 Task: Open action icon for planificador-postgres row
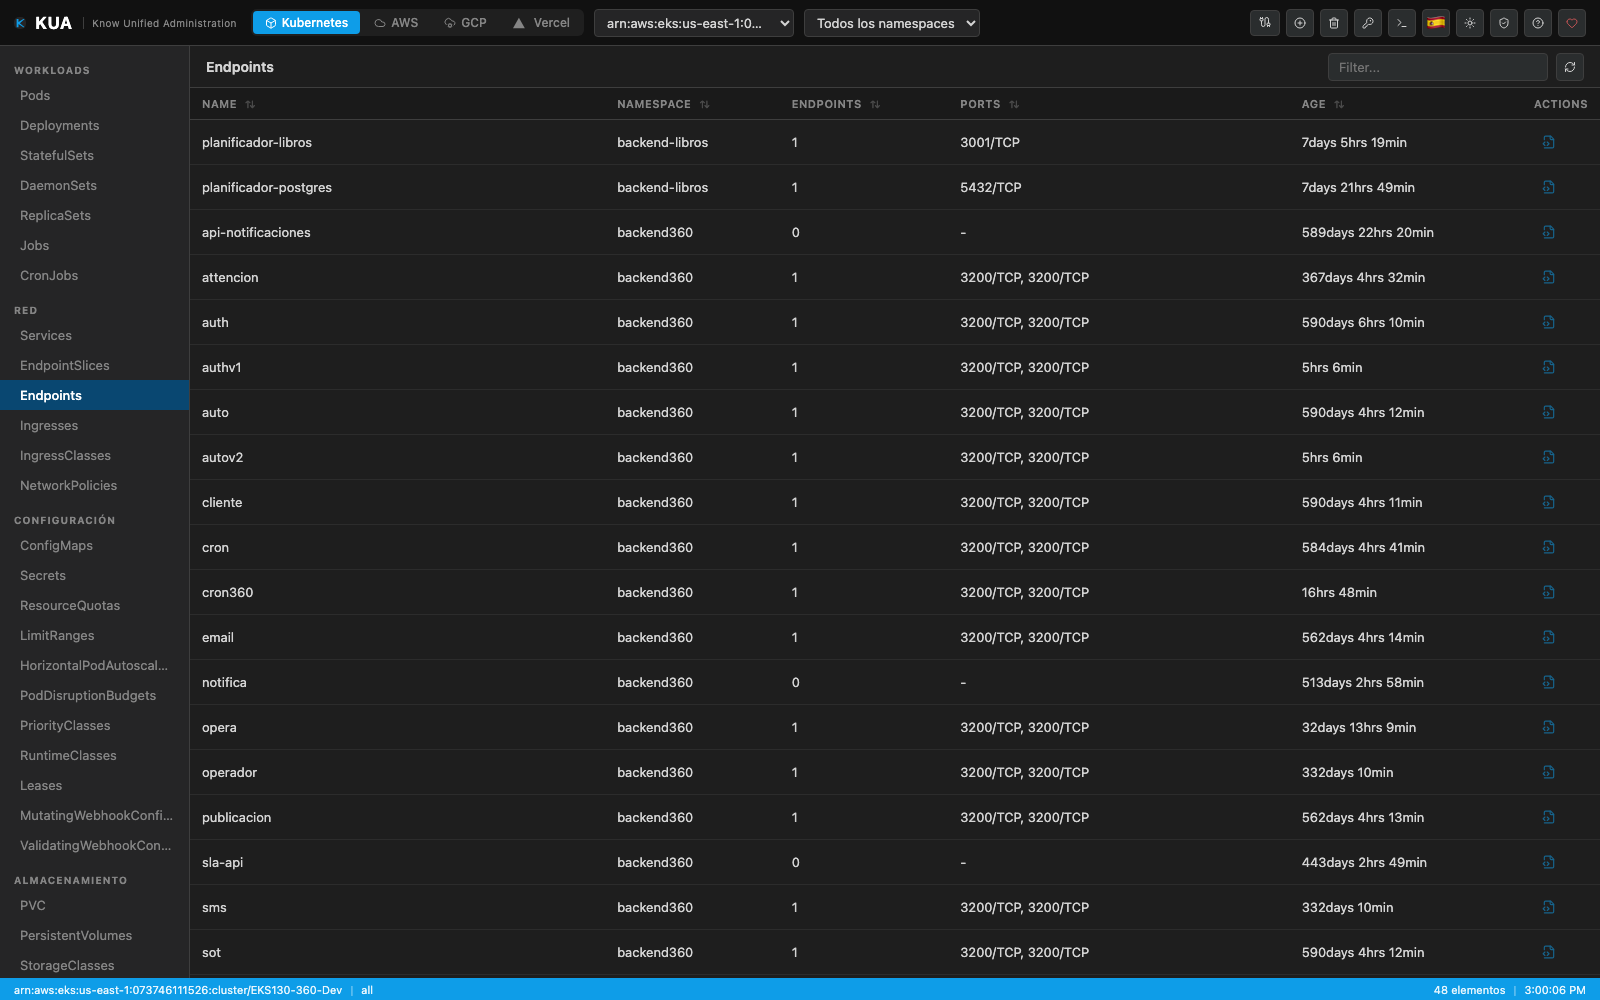point(1548,187)
